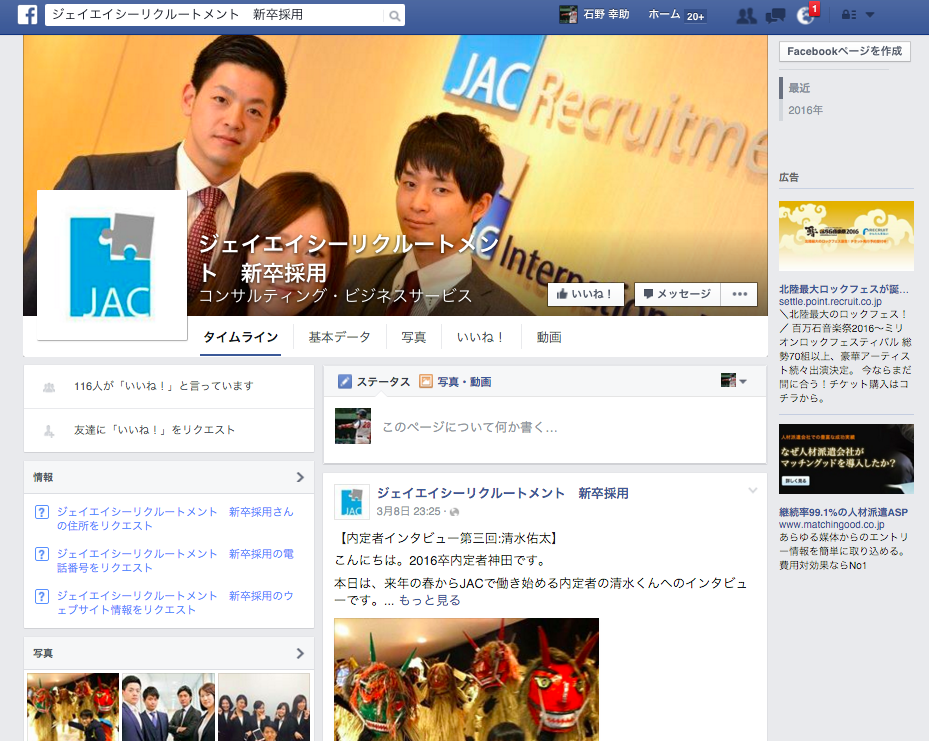This screenshot has height=741, width=929.
Task: Open privacy shortcuts lock icon
Action: coord(849,15)
